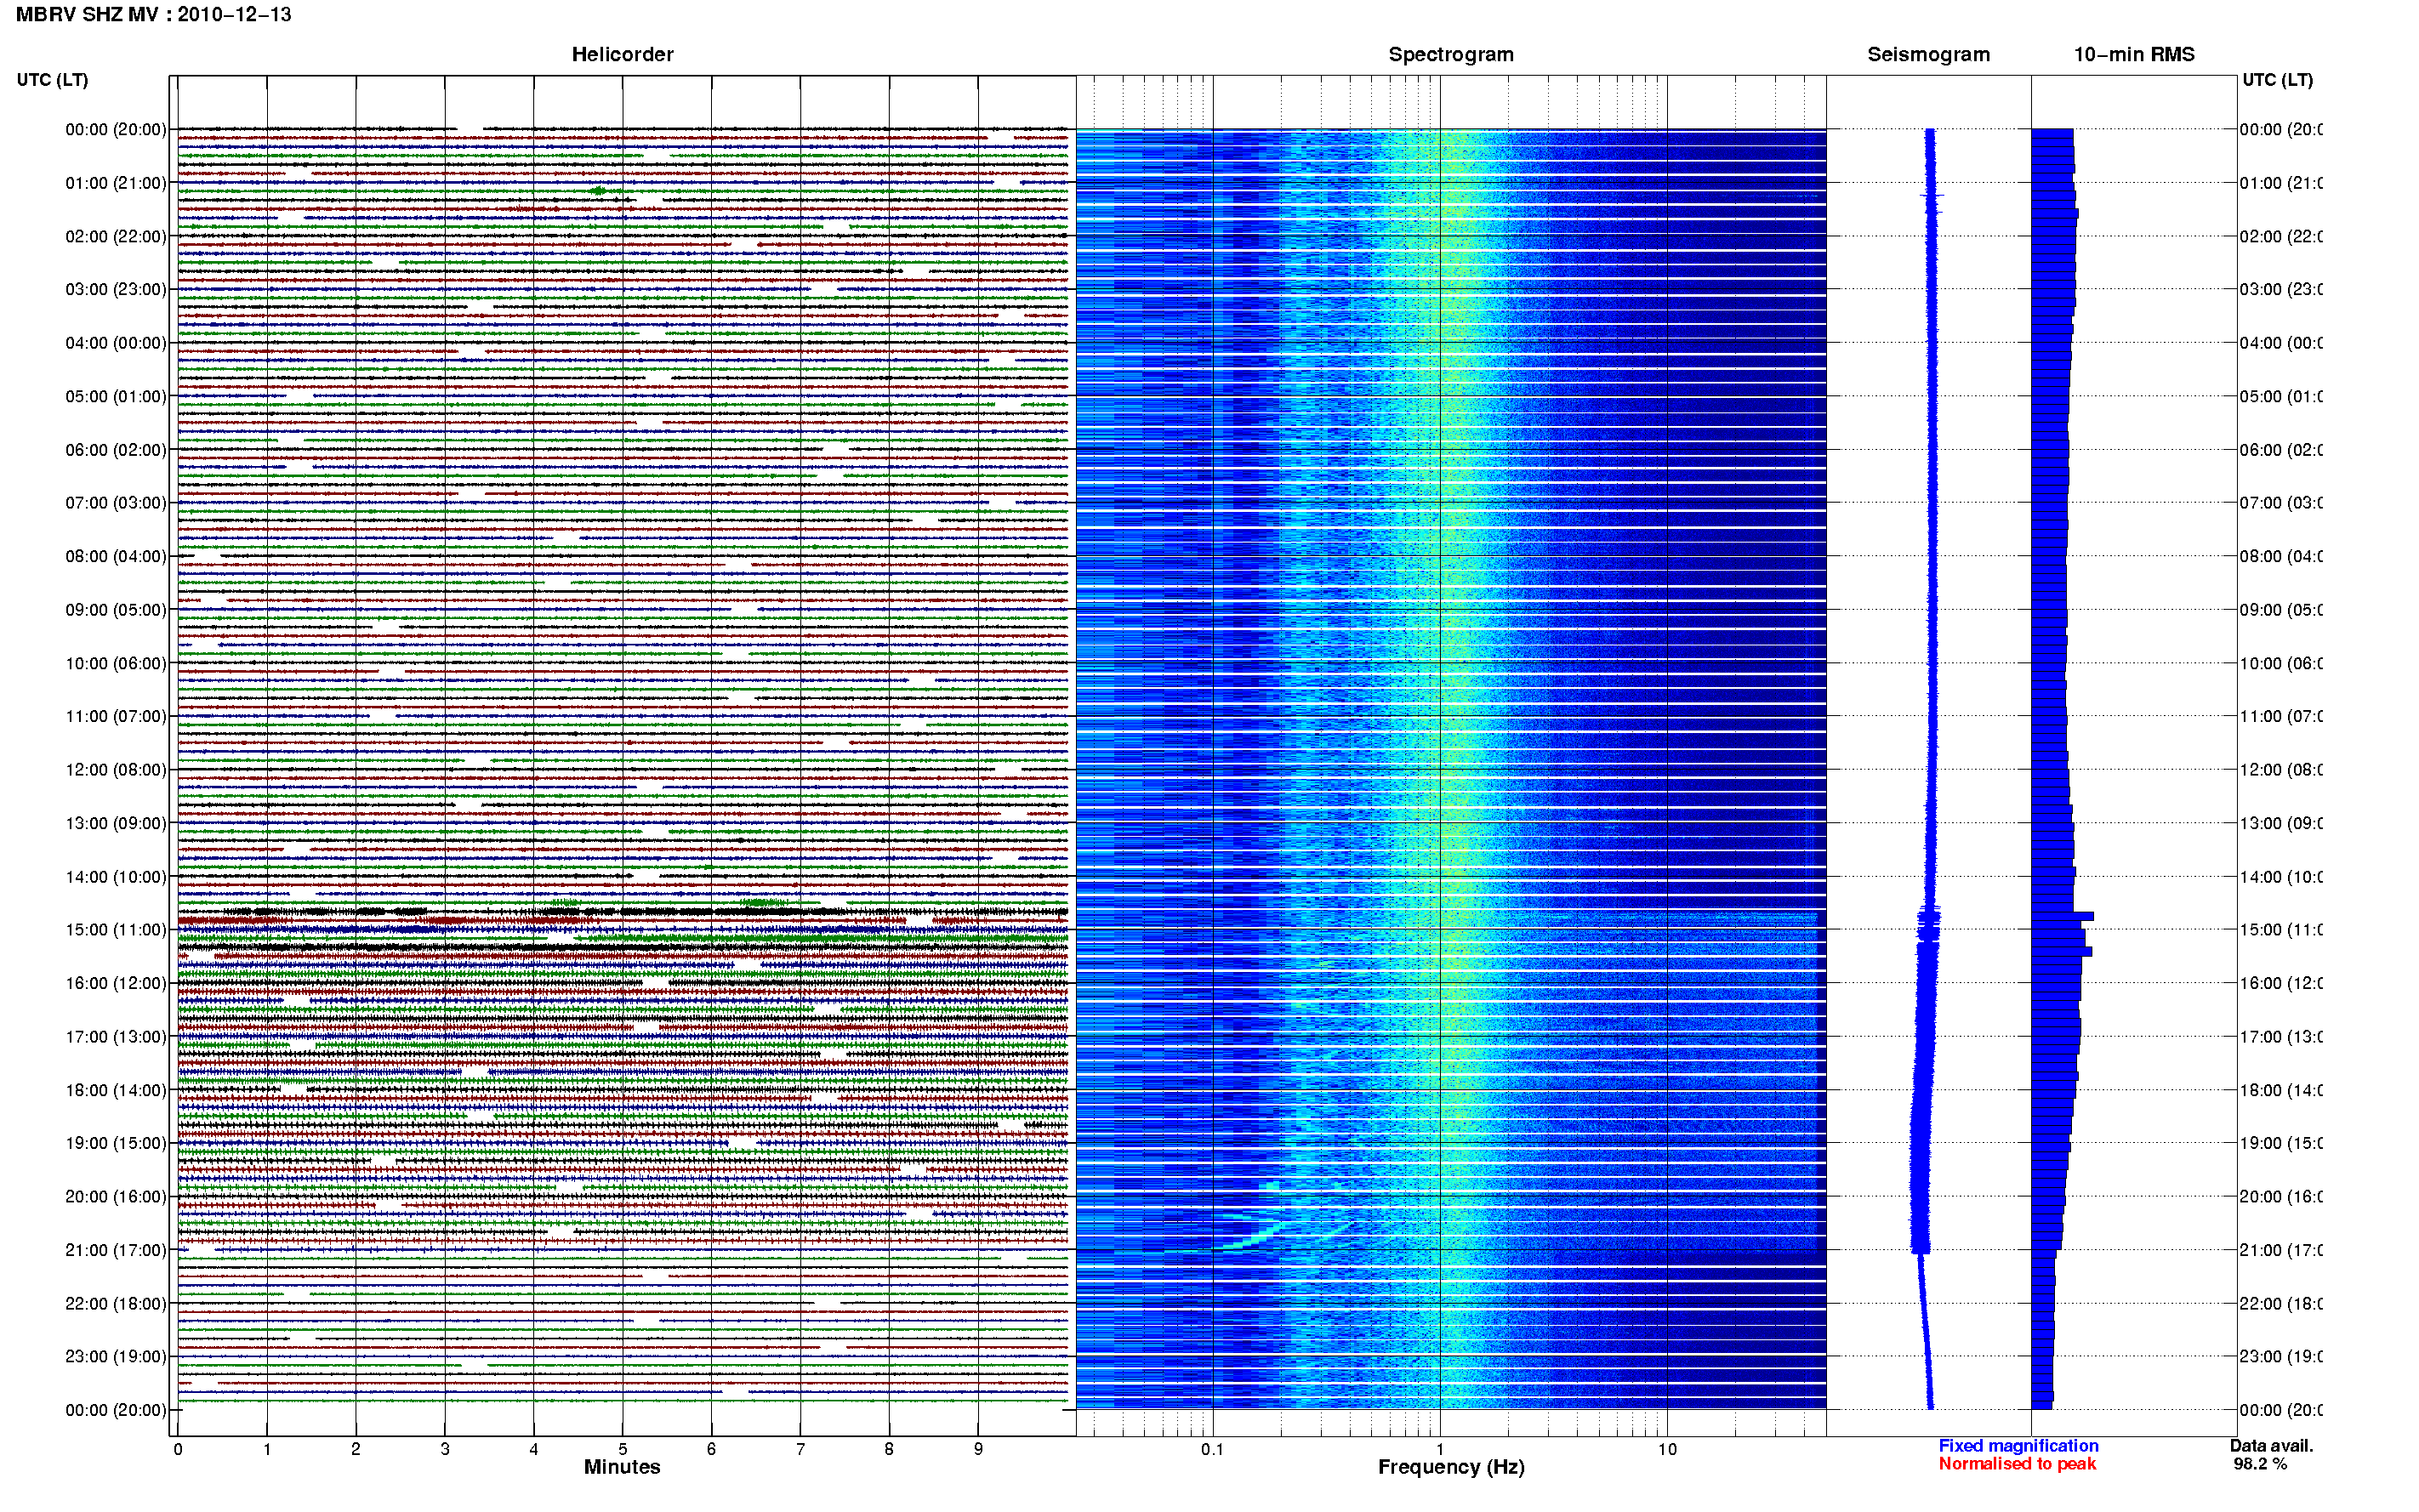Click the right-side 'UTC (LT)' axis label
Image resolution: width=2419 pixels, height=1512 pixels.
(2277, 80)
